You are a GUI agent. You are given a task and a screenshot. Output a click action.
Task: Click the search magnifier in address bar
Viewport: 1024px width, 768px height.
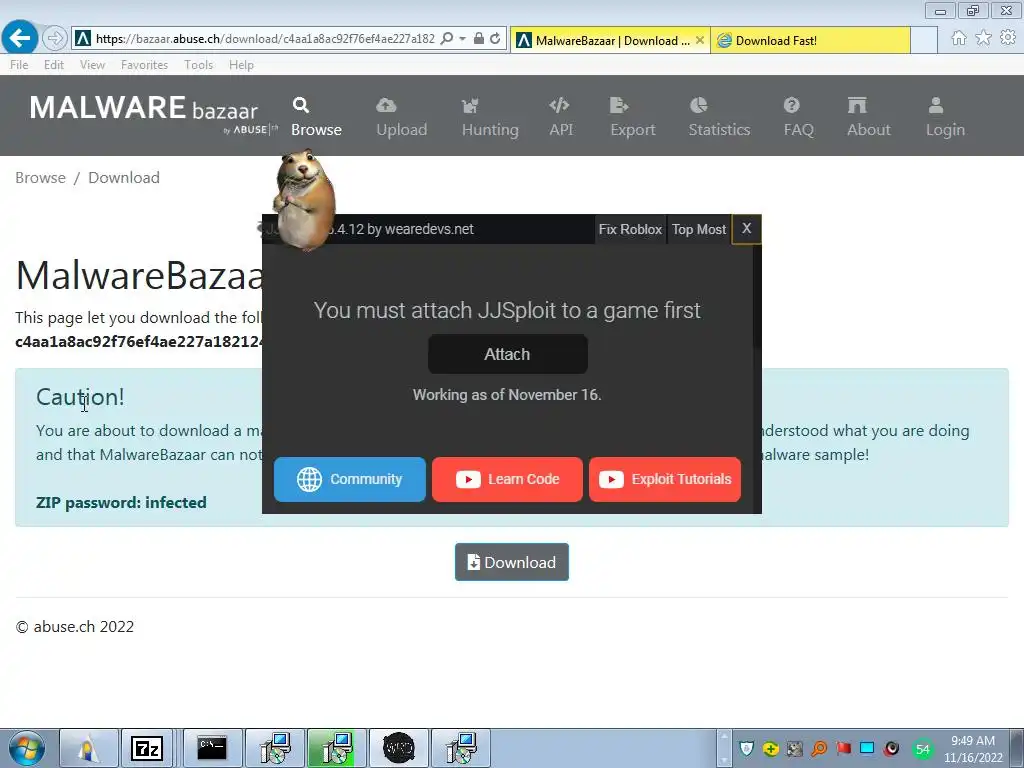coord(447,39)
